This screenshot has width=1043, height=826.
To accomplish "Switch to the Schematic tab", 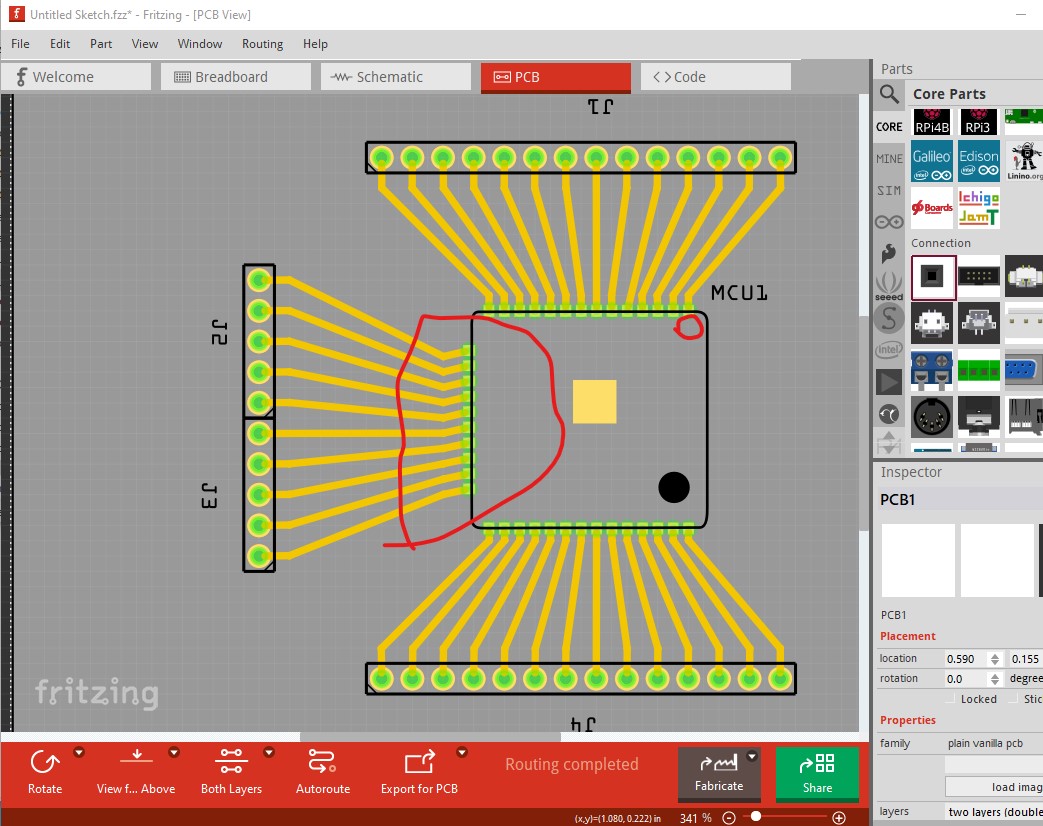I will [x=395, y=77].
